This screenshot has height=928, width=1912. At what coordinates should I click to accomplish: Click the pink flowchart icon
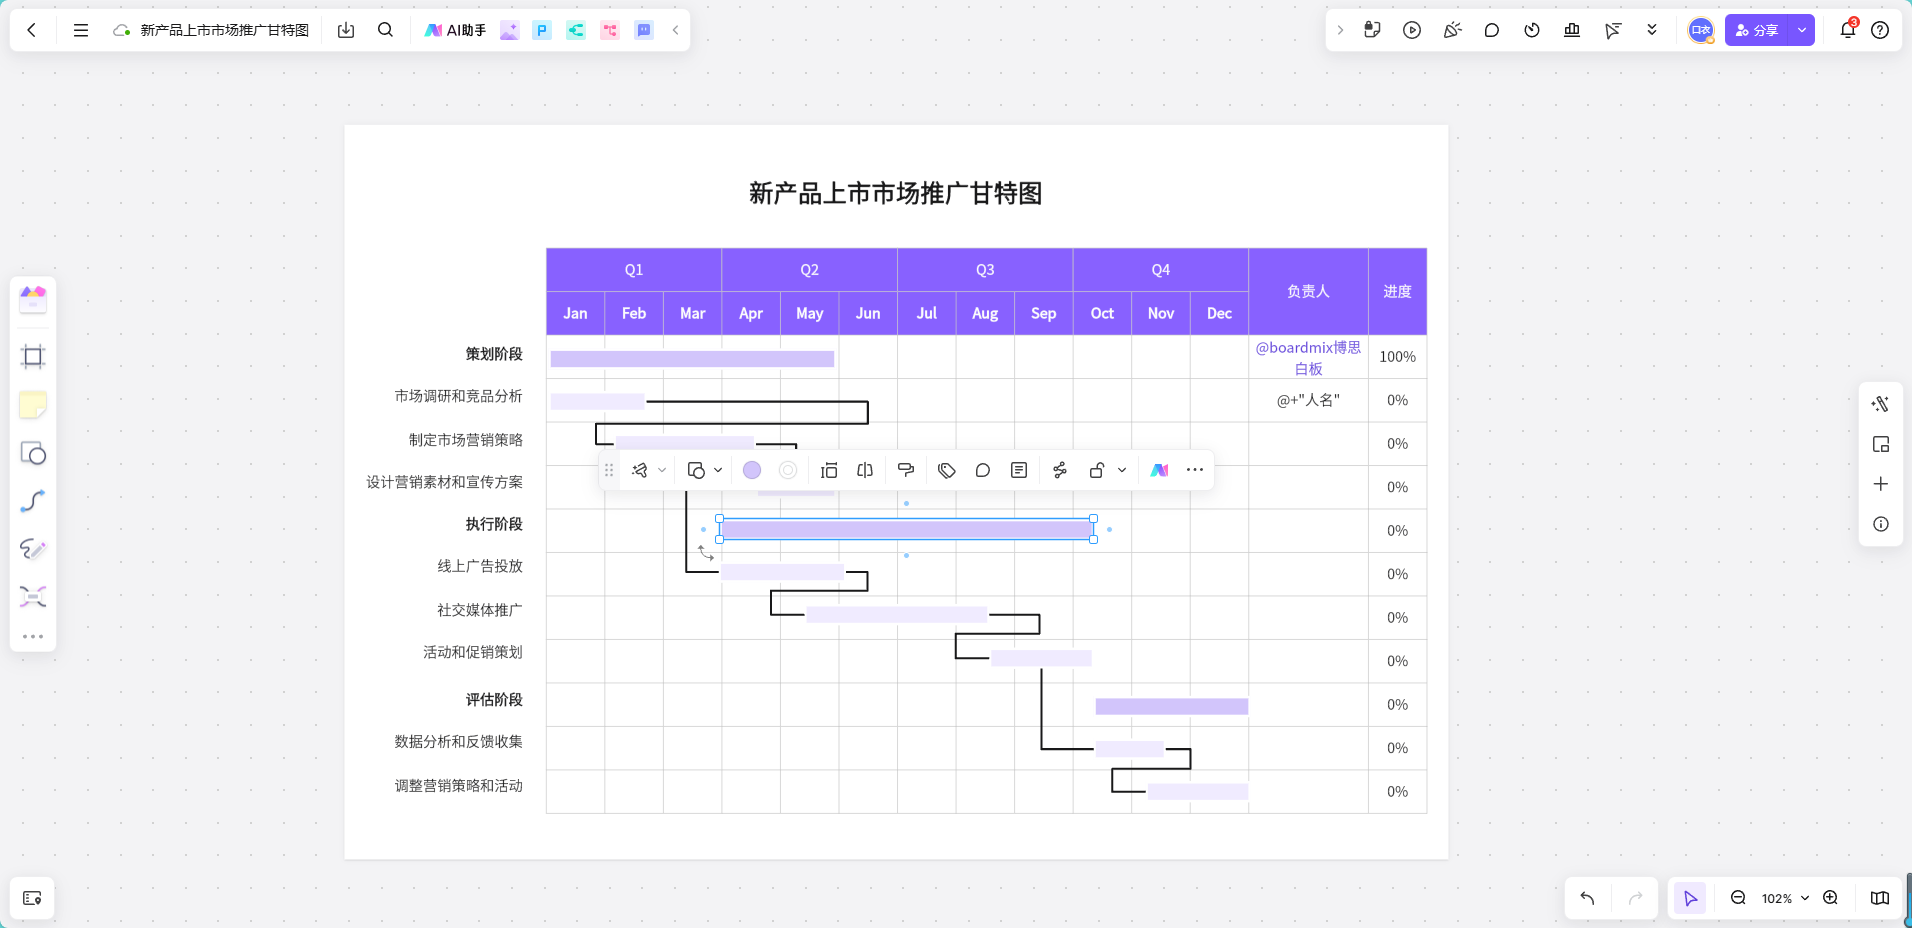click(610, 30)
